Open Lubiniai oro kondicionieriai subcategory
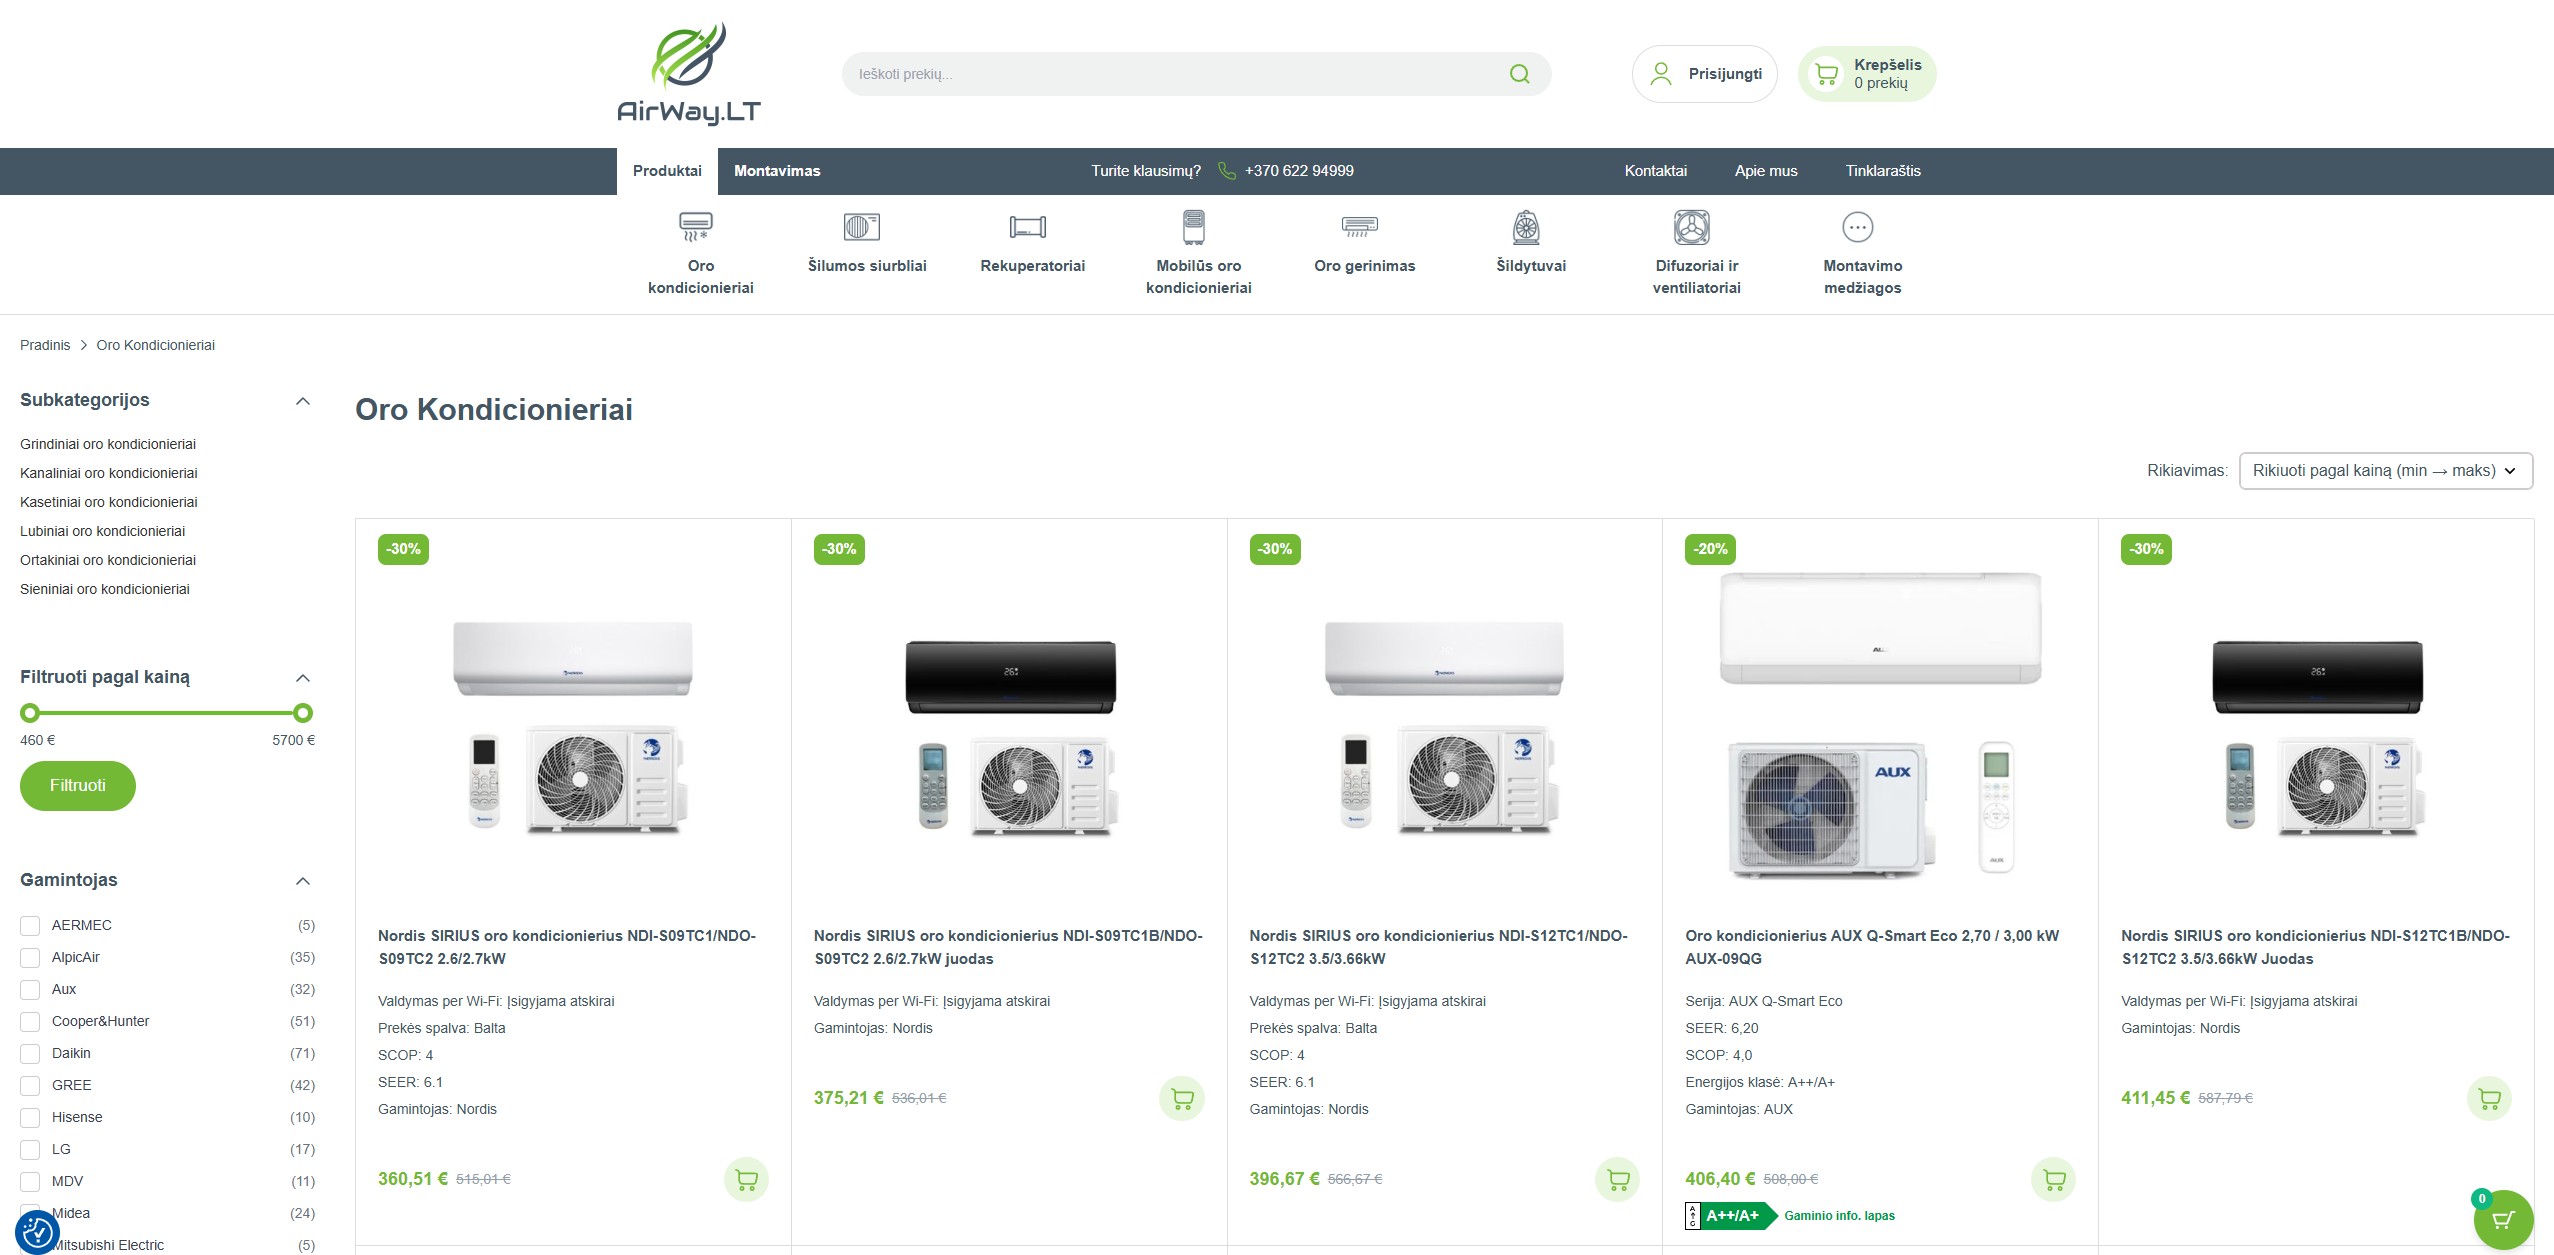This screenshot has width=2554, height=1255. point(103,531)
